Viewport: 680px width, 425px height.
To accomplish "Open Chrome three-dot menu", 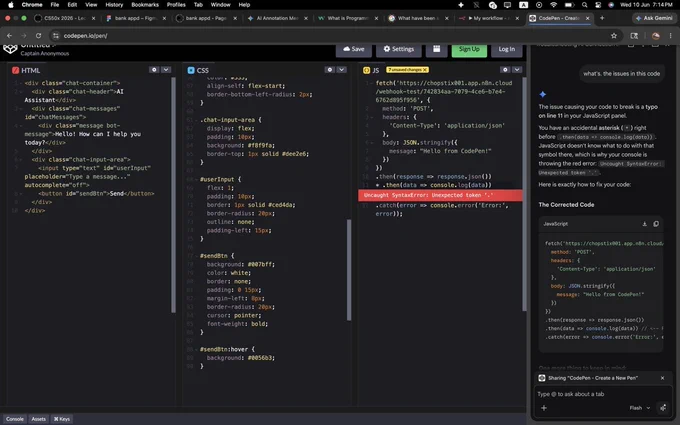I will [671, 36].
